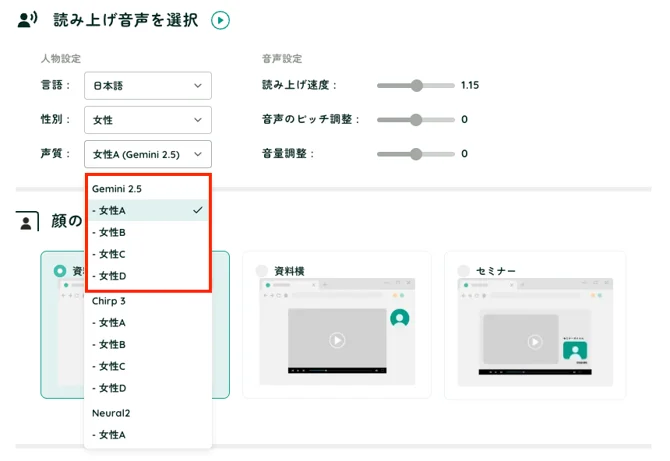Click play icon in 資料横 layout preview

[337, 340]
